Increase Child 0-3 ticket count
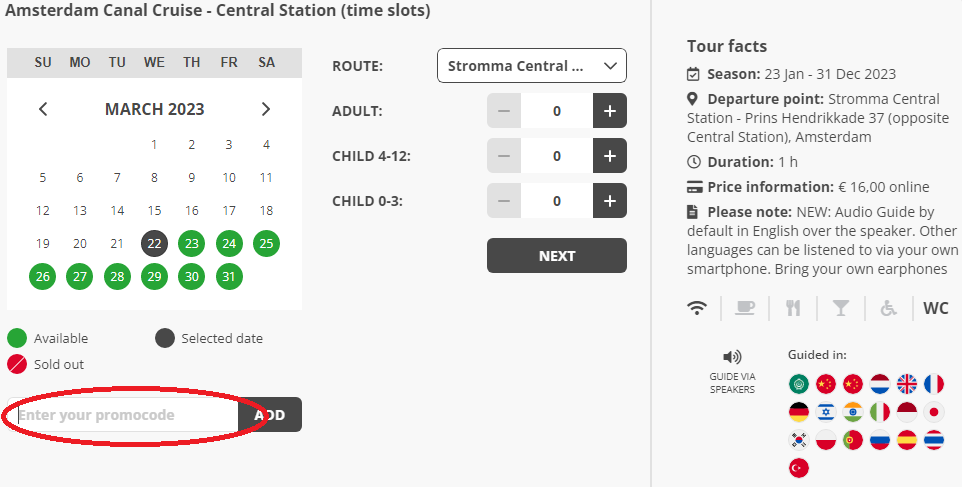 (x=610, y=201)
